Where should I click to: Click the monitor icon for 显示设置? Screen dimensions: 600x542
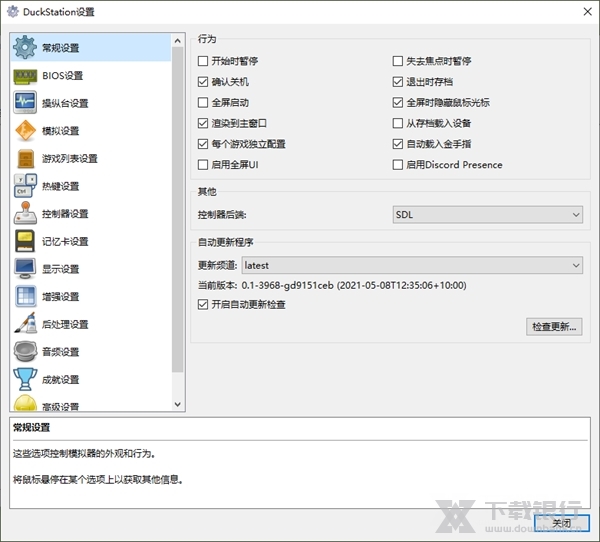(25, 269)
